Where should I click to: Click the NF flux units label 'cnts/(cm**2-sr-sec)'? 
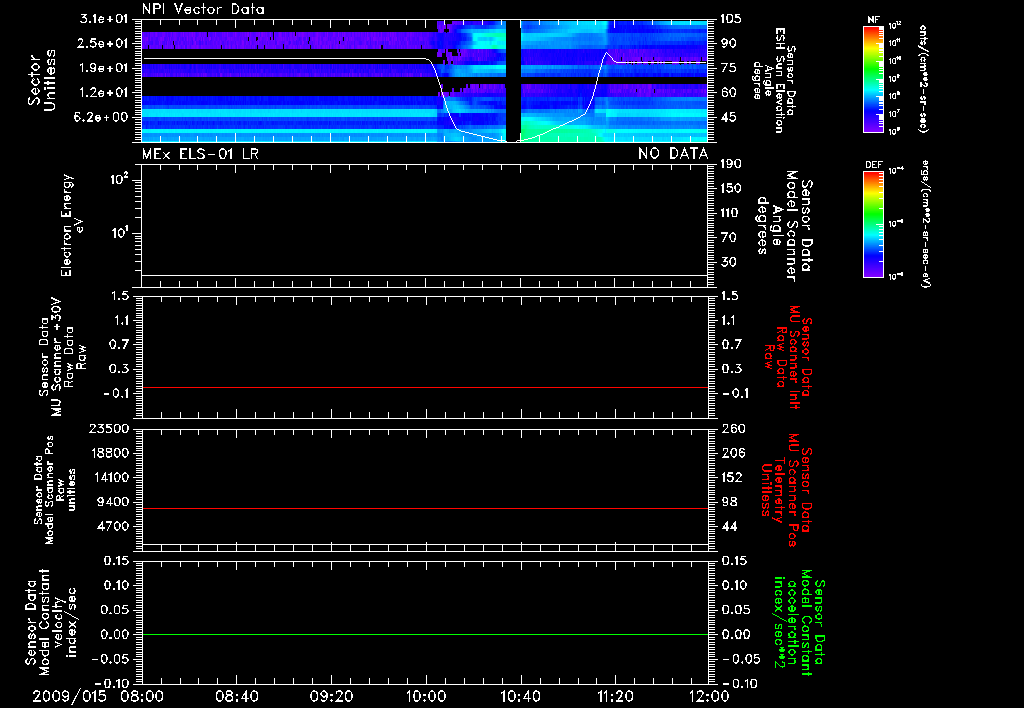coord(923,78)
